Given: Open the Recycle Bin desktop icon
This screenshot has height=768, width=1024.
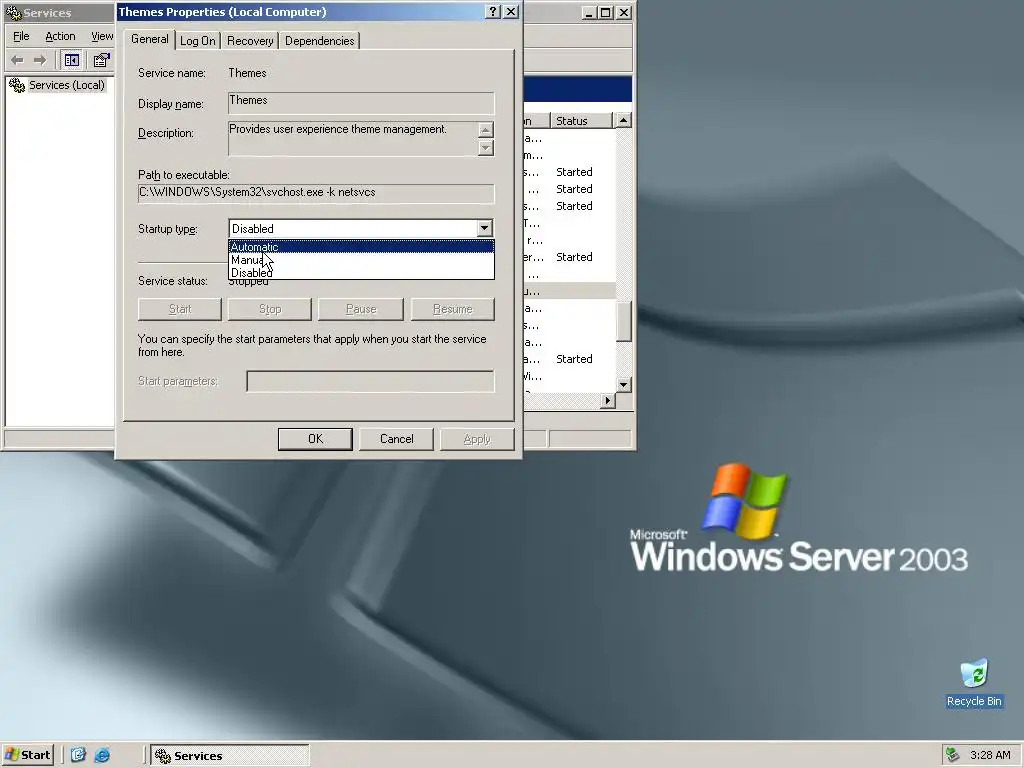Looking at the screenshot, I should pyautogui.click(x=974, y=683).
